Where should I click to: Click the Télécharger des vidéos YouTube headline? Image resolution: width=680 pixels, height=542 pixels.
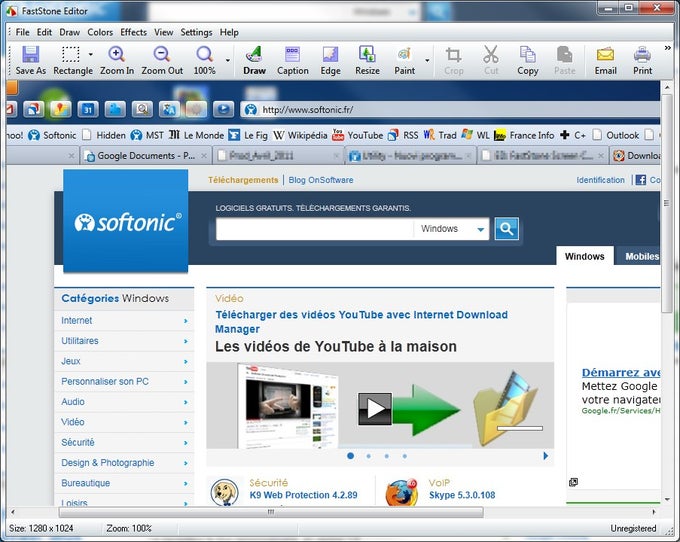(x=361, y=322)
